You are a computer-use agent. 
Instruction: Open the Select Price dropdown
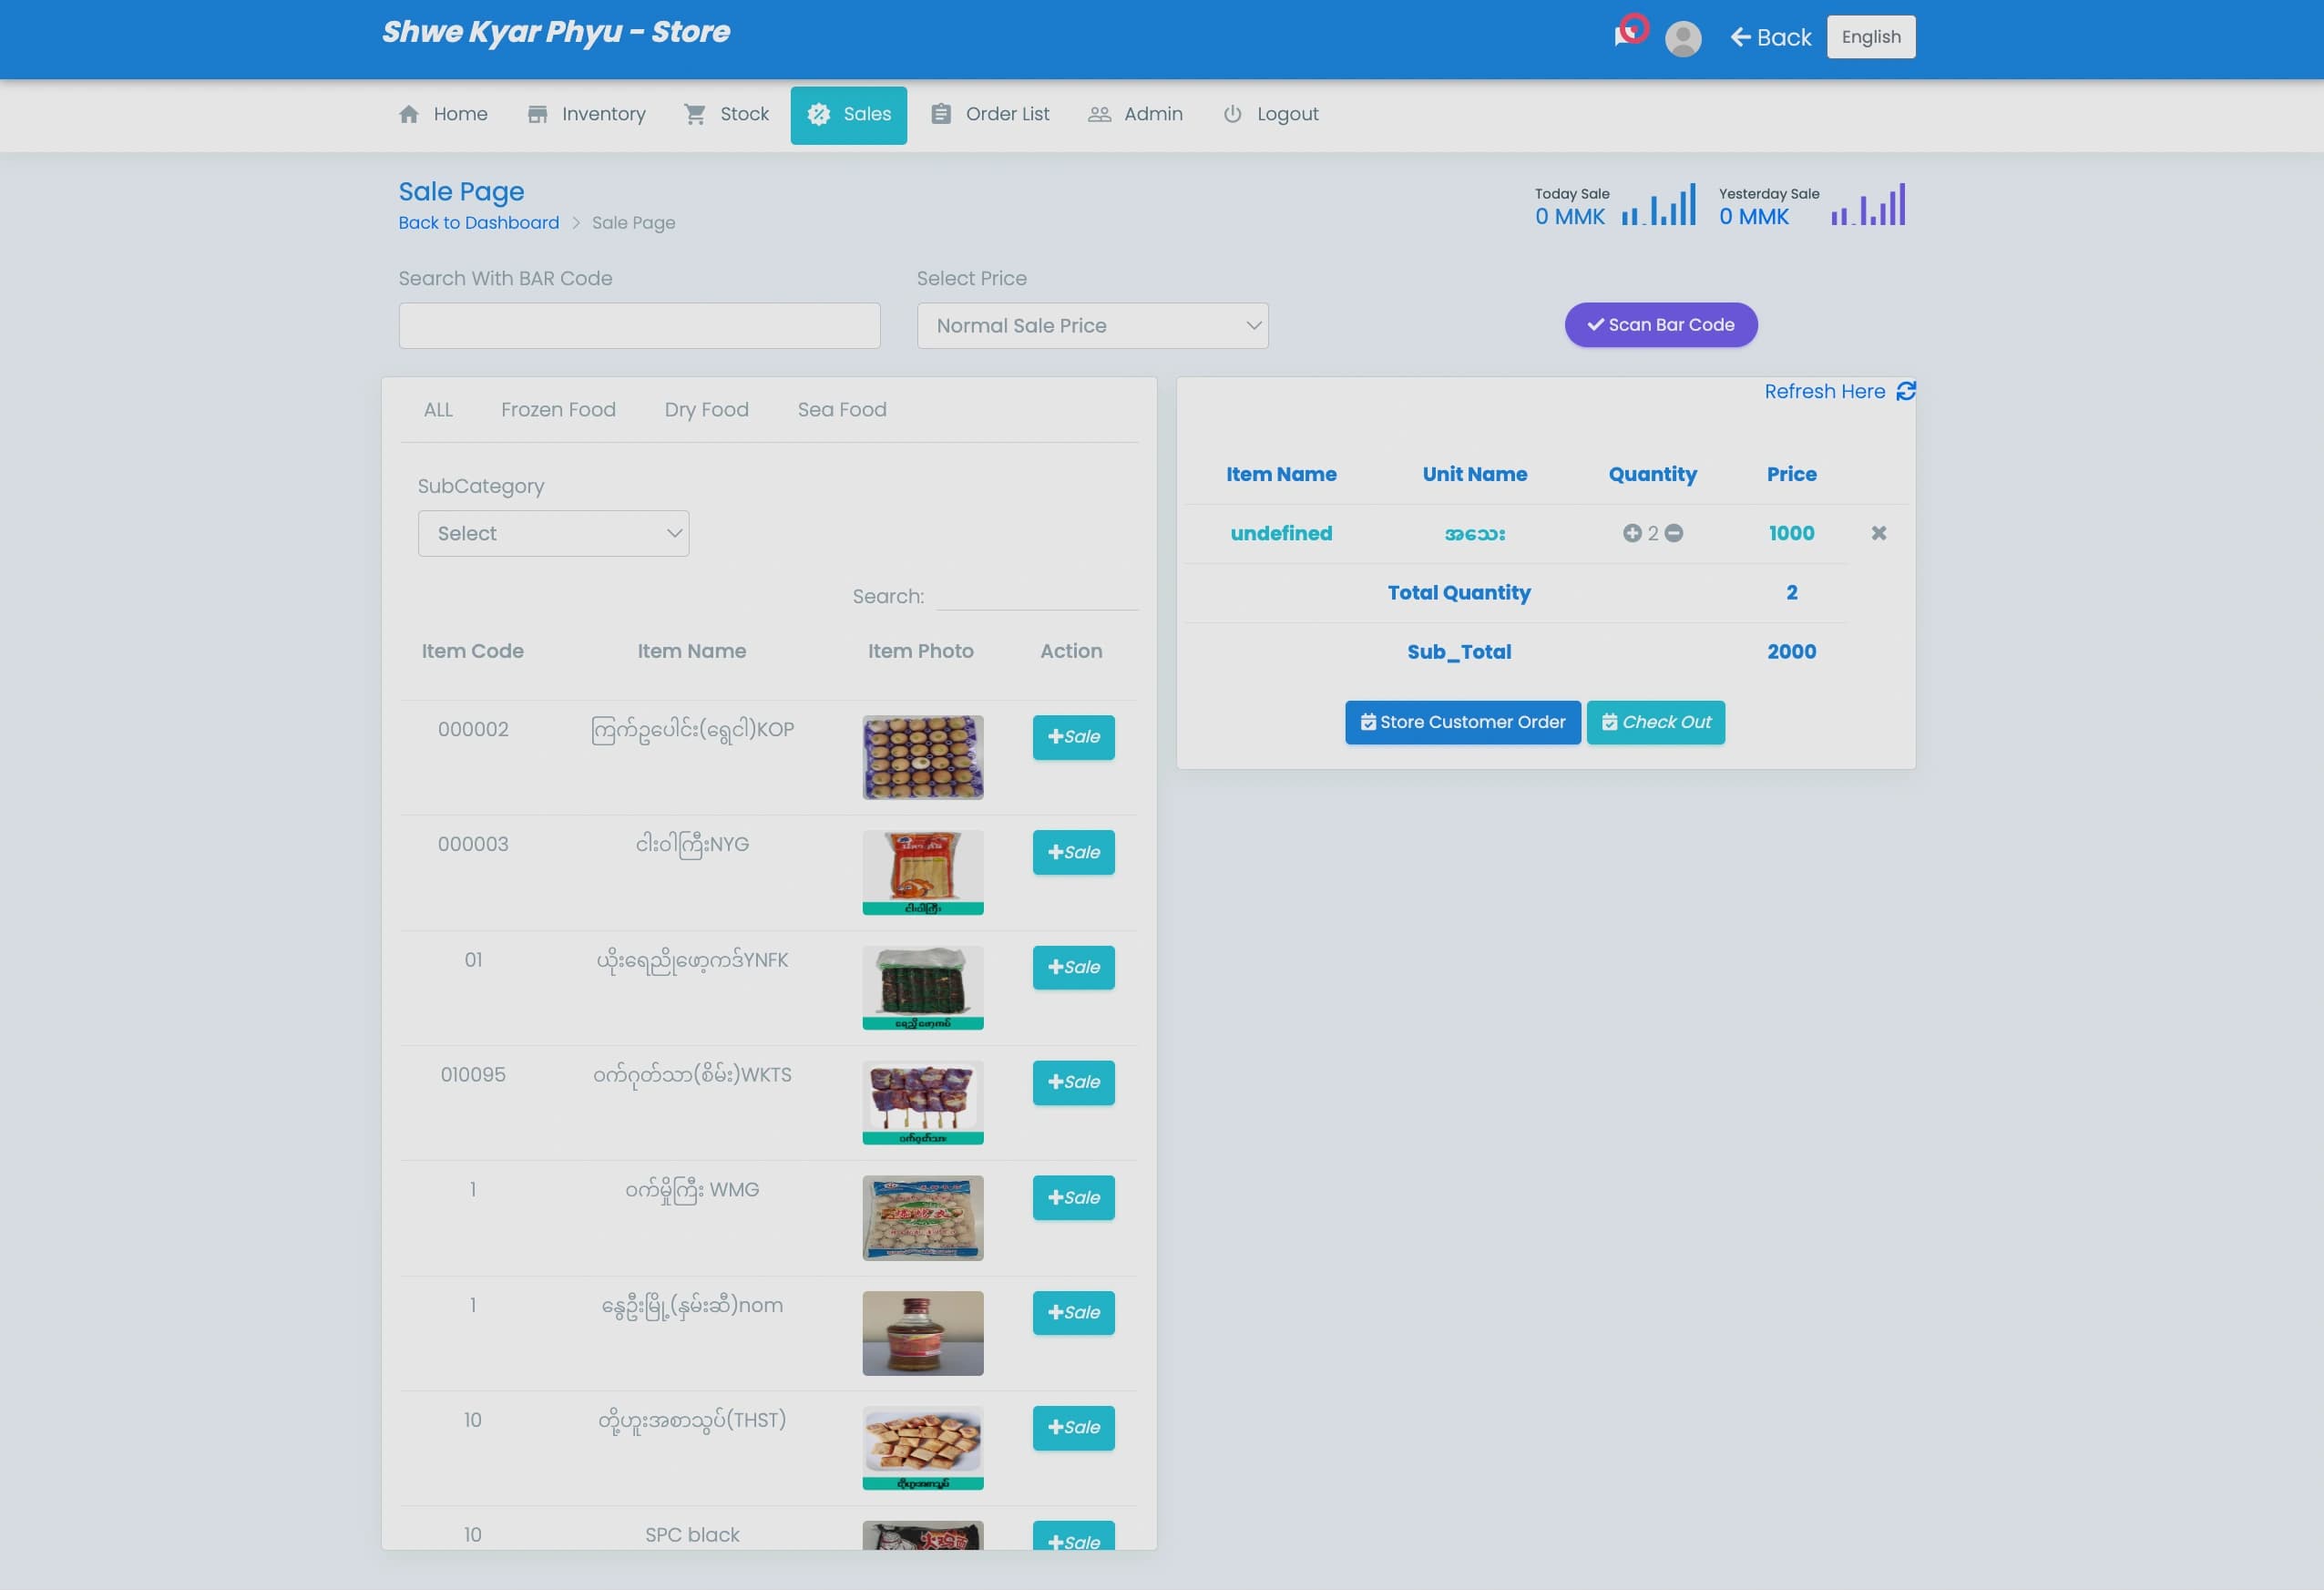coord(1092,325)
